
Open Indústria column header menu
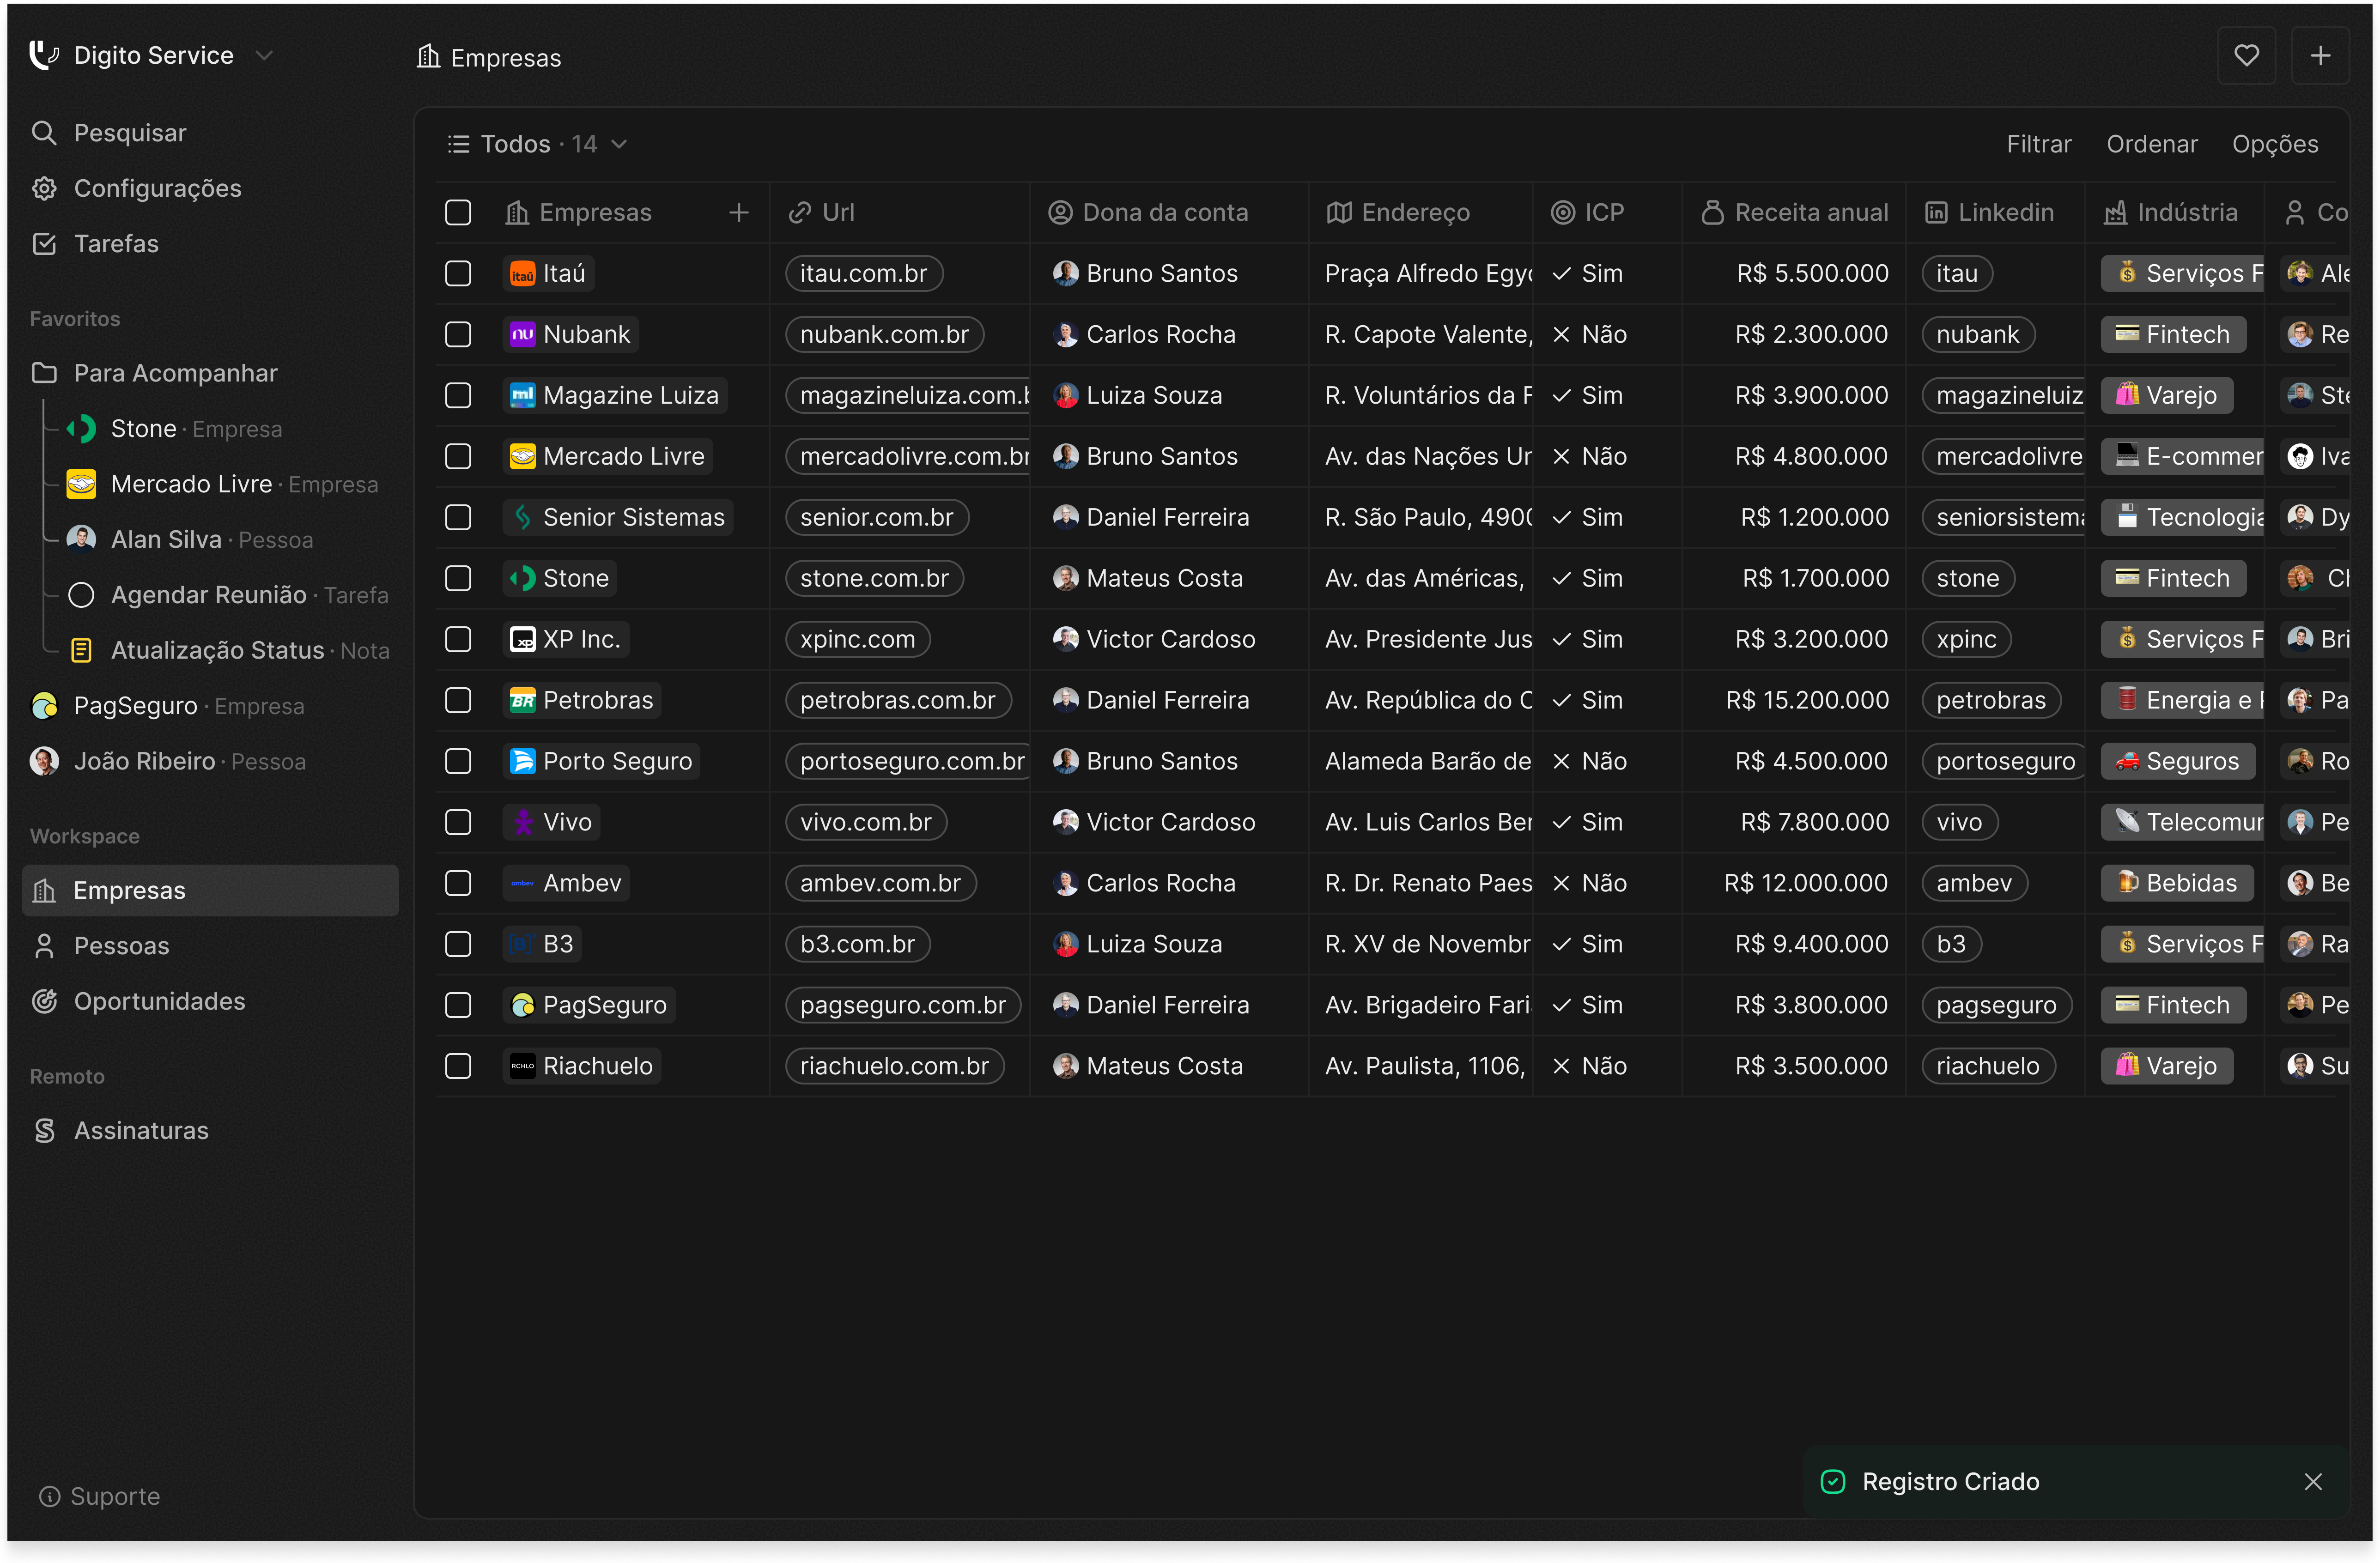tap(2174, 212)
